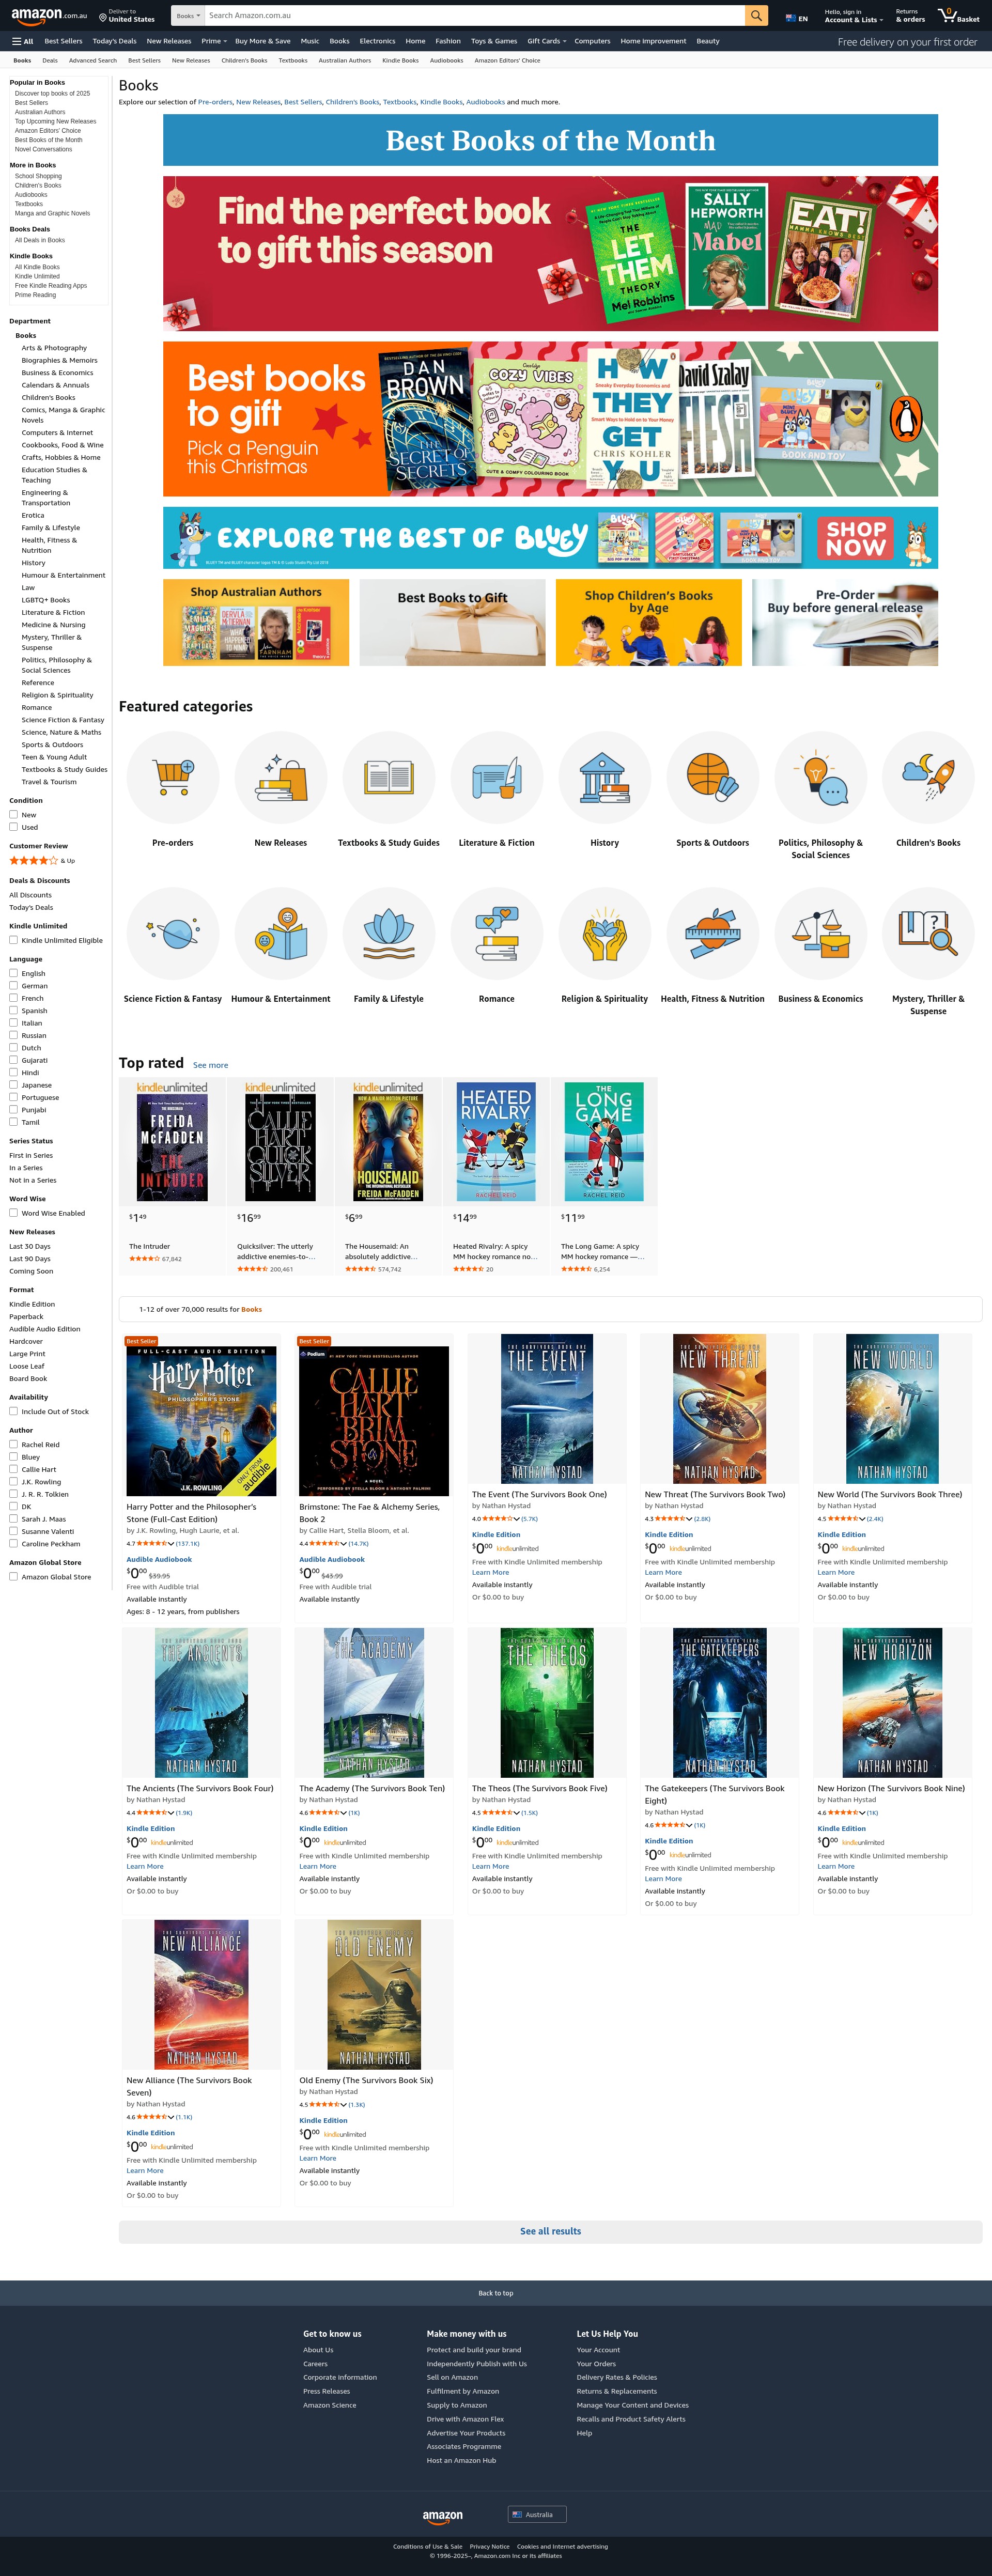The height and width of the screenshot is (2576, 992).
Task: Open the Books search category dropdown
Action: (188, 16)
